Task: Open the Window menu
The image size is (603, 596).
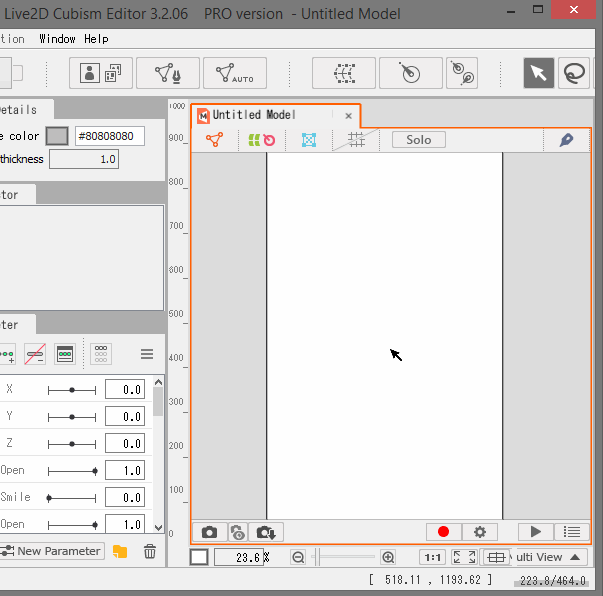Action: [57, 39]
